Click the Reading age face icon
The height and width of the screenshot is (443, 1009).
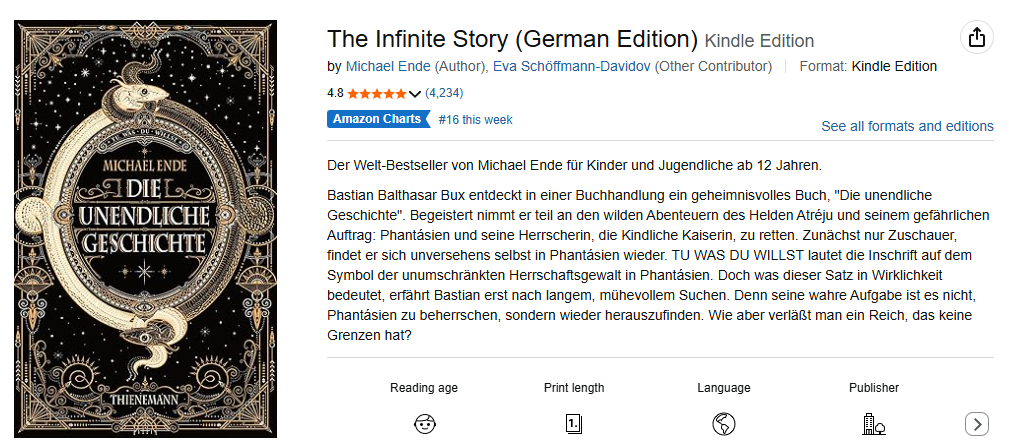click(424, 424)
